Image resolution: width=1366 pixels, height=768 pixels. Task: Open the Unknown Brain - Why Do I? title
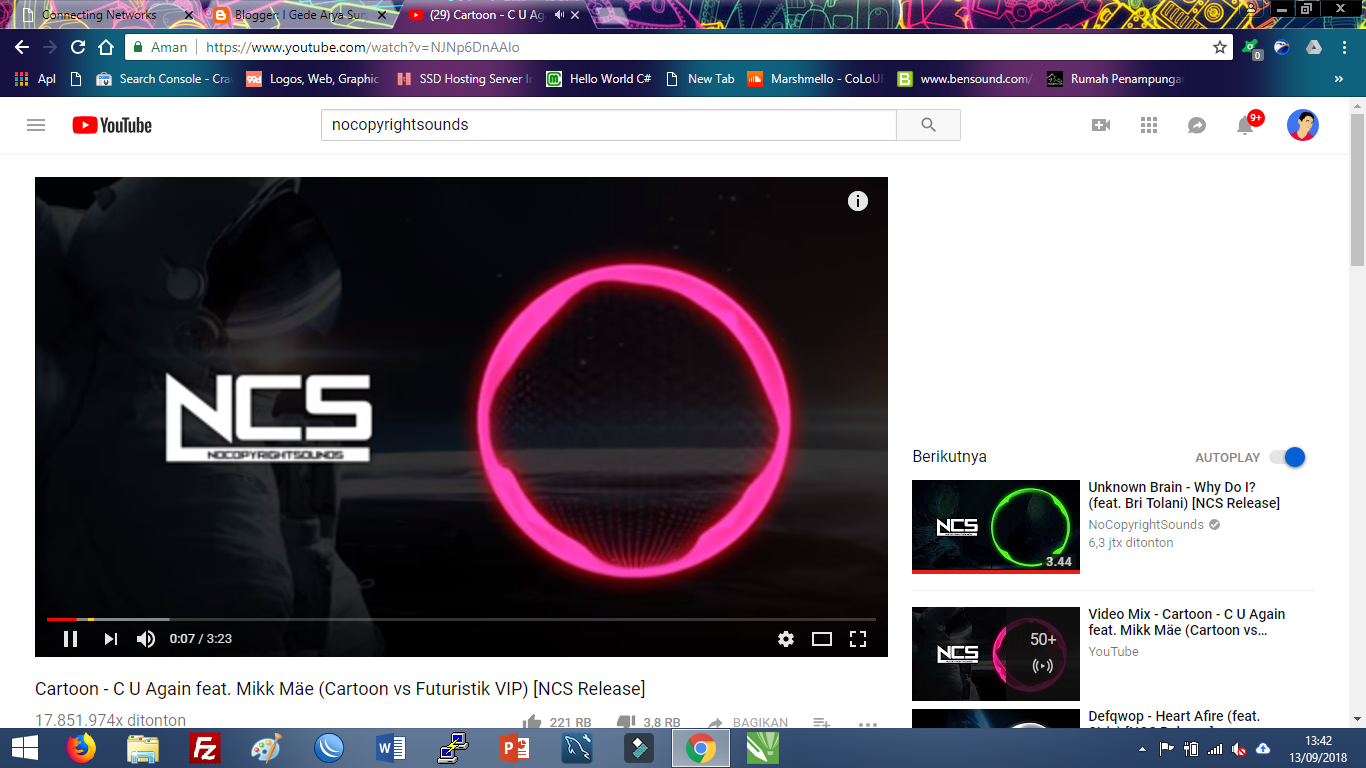point(1184,495)
